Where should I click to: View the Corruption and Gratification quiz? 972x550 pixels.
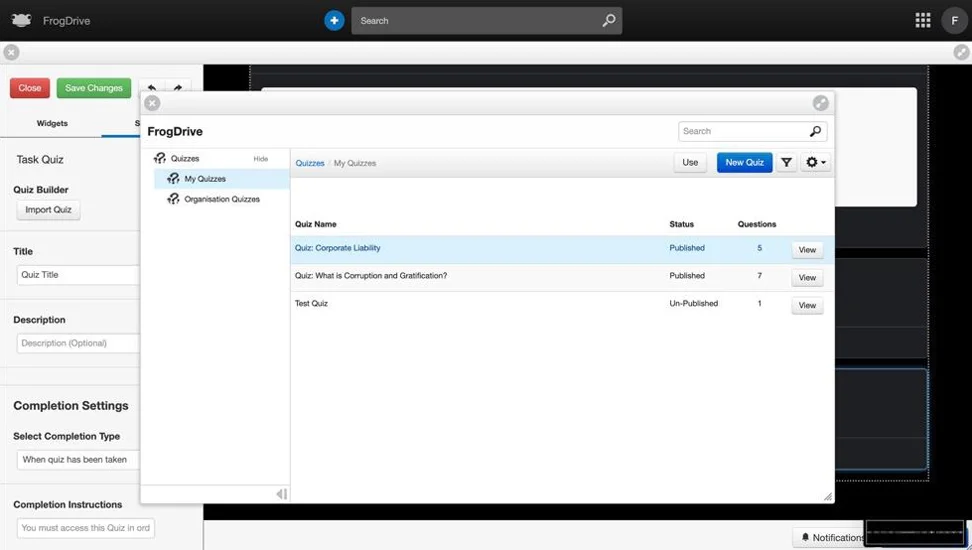point(807,278)
